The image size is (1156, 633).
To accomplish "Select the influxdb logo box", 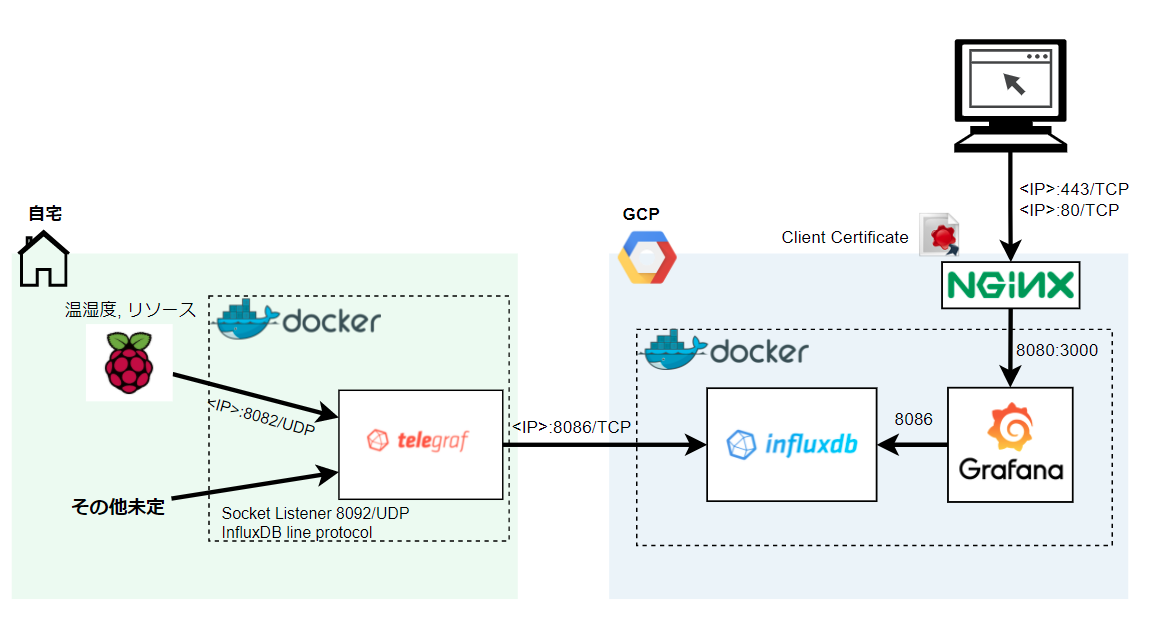I will click(x=791, y=444).
